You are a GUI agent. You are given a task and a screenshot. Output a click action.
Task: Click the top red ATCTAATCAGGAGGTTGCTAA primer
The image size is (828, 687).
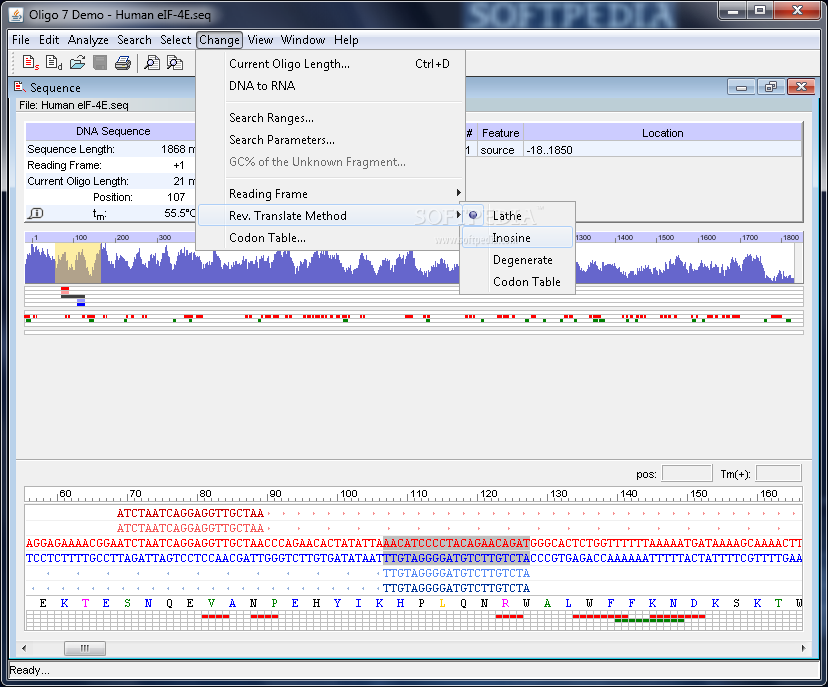[x=190, y=513]
